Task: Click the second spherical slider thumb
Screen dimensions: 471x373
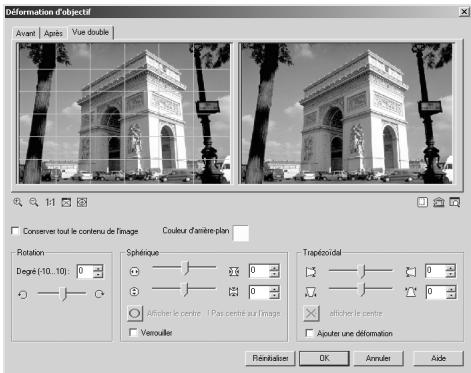Action: (x=186, y=289)
